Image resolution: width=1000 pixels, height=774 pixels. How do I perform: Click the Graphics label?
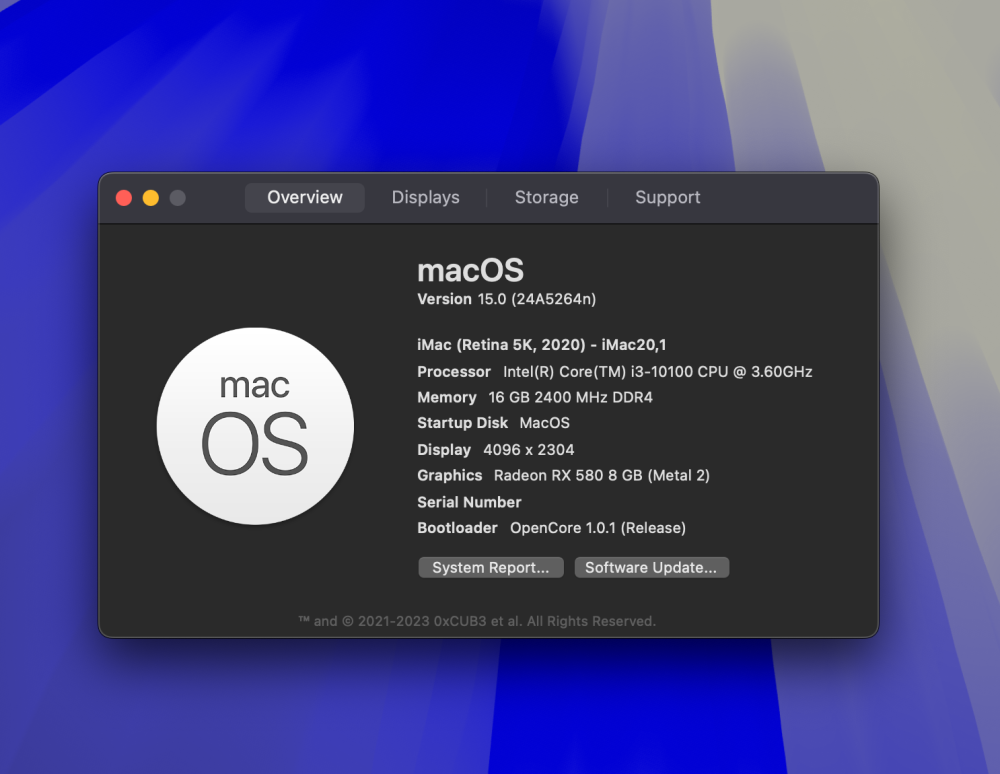450,476
